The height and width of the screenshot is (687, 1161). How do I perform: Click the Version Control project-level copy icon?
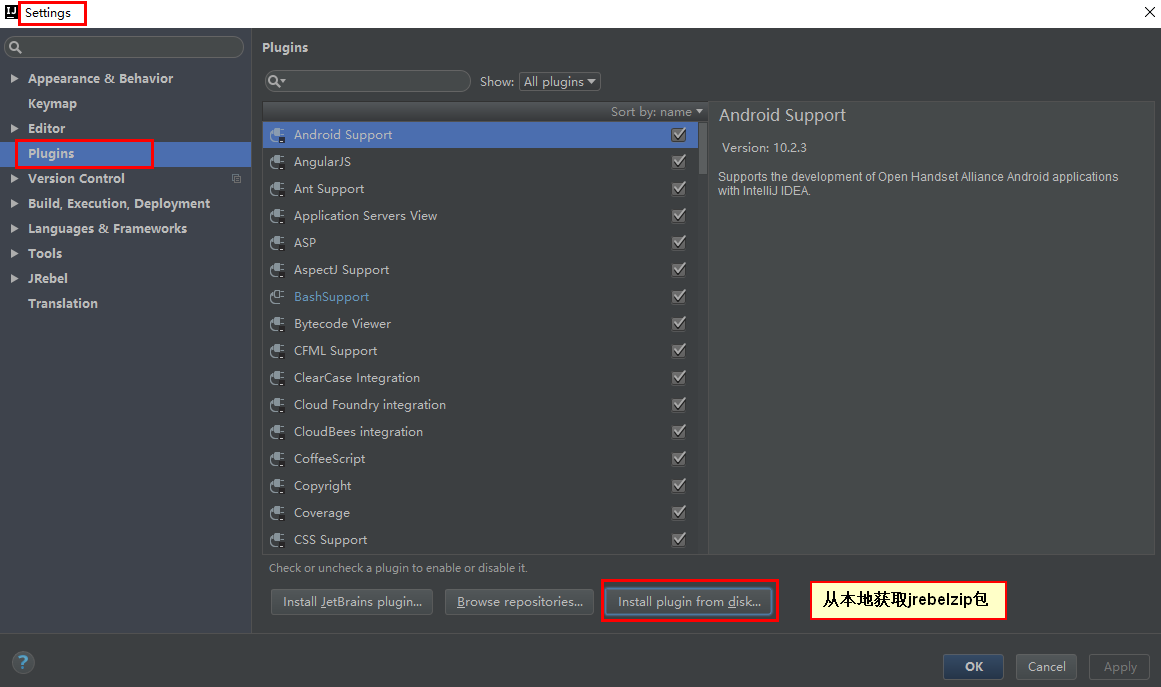pyautogui.click(x=236, y=178)
